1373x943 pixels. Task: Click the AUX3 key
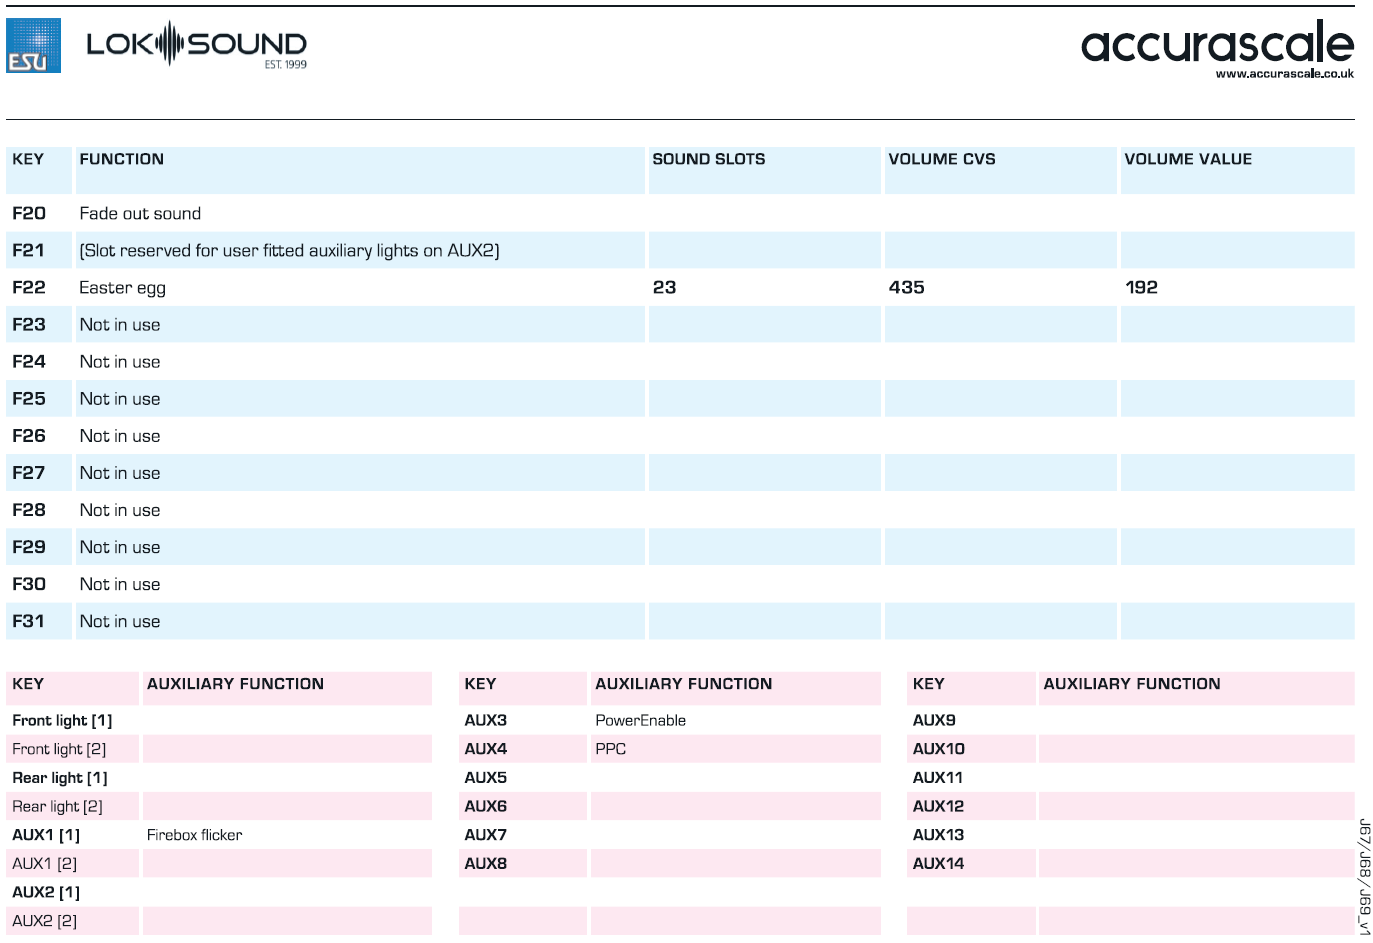(x=485, y=720)
